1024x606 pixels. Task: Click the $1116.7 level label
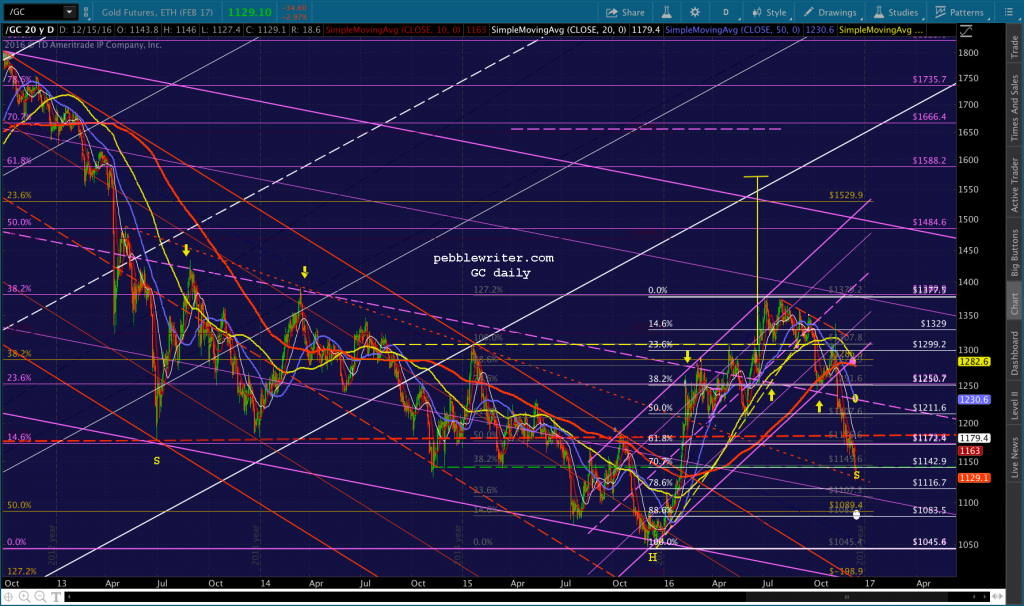[929, 482]
